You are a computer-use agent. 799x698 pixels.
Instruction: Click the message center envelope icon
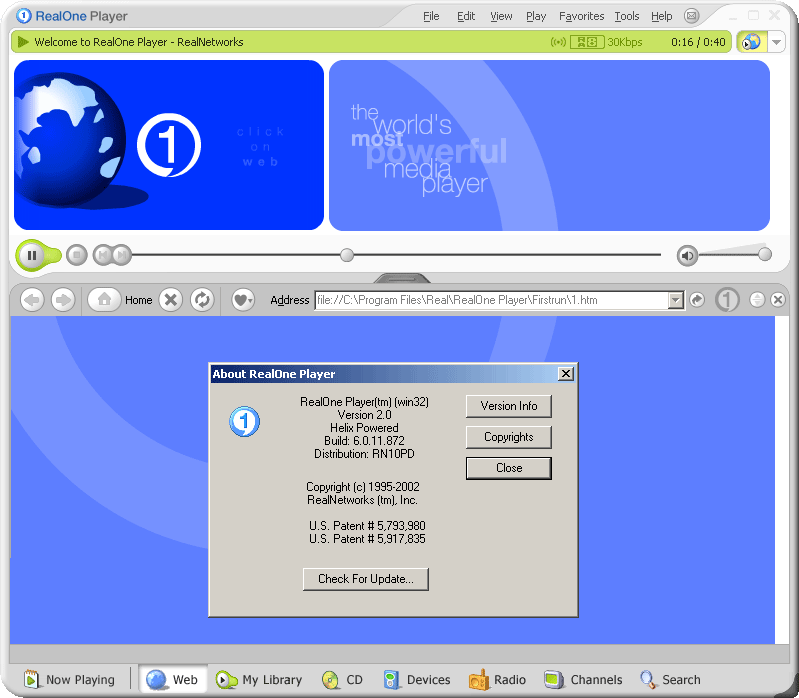[x=691, y=16]
